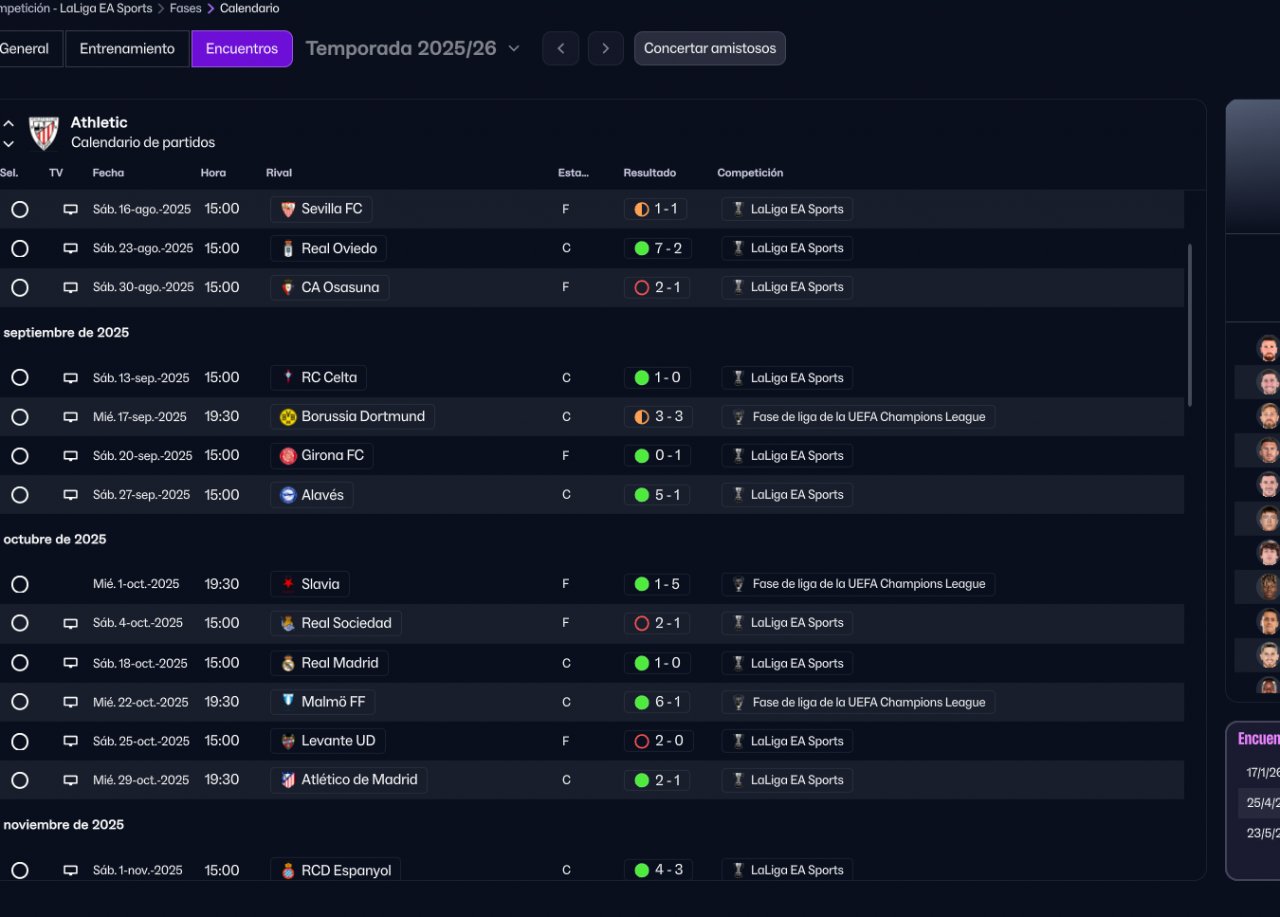Image resolution: width=1280 pixels, height=917 pixels.
Task: Sort fixtures by the Rival column header
Action: click(279, 173)
